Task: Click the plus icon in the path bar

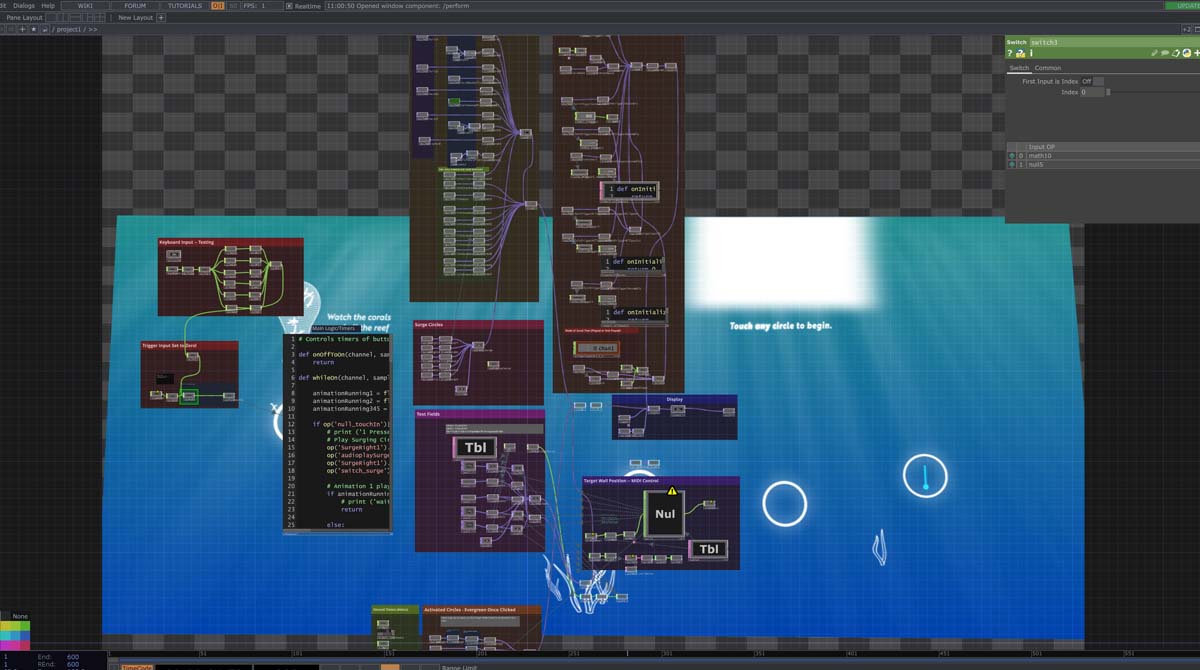Action: point(22,29)
